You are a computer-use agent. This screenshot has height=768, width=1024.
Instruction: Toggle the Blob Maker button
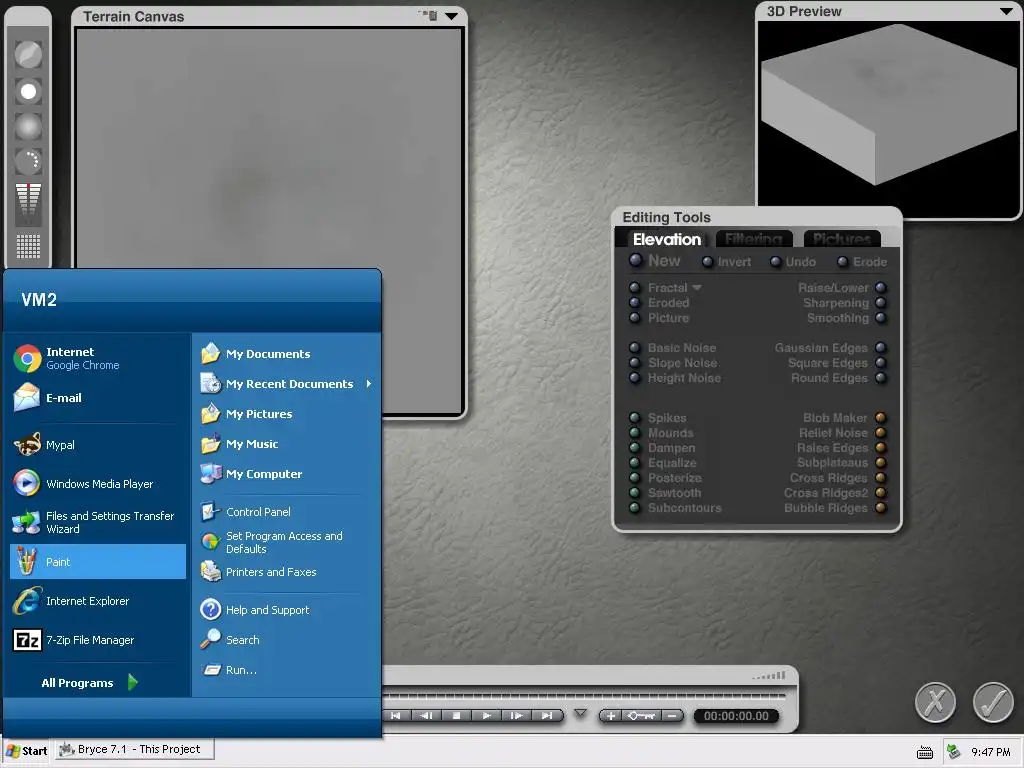[881, 417]
